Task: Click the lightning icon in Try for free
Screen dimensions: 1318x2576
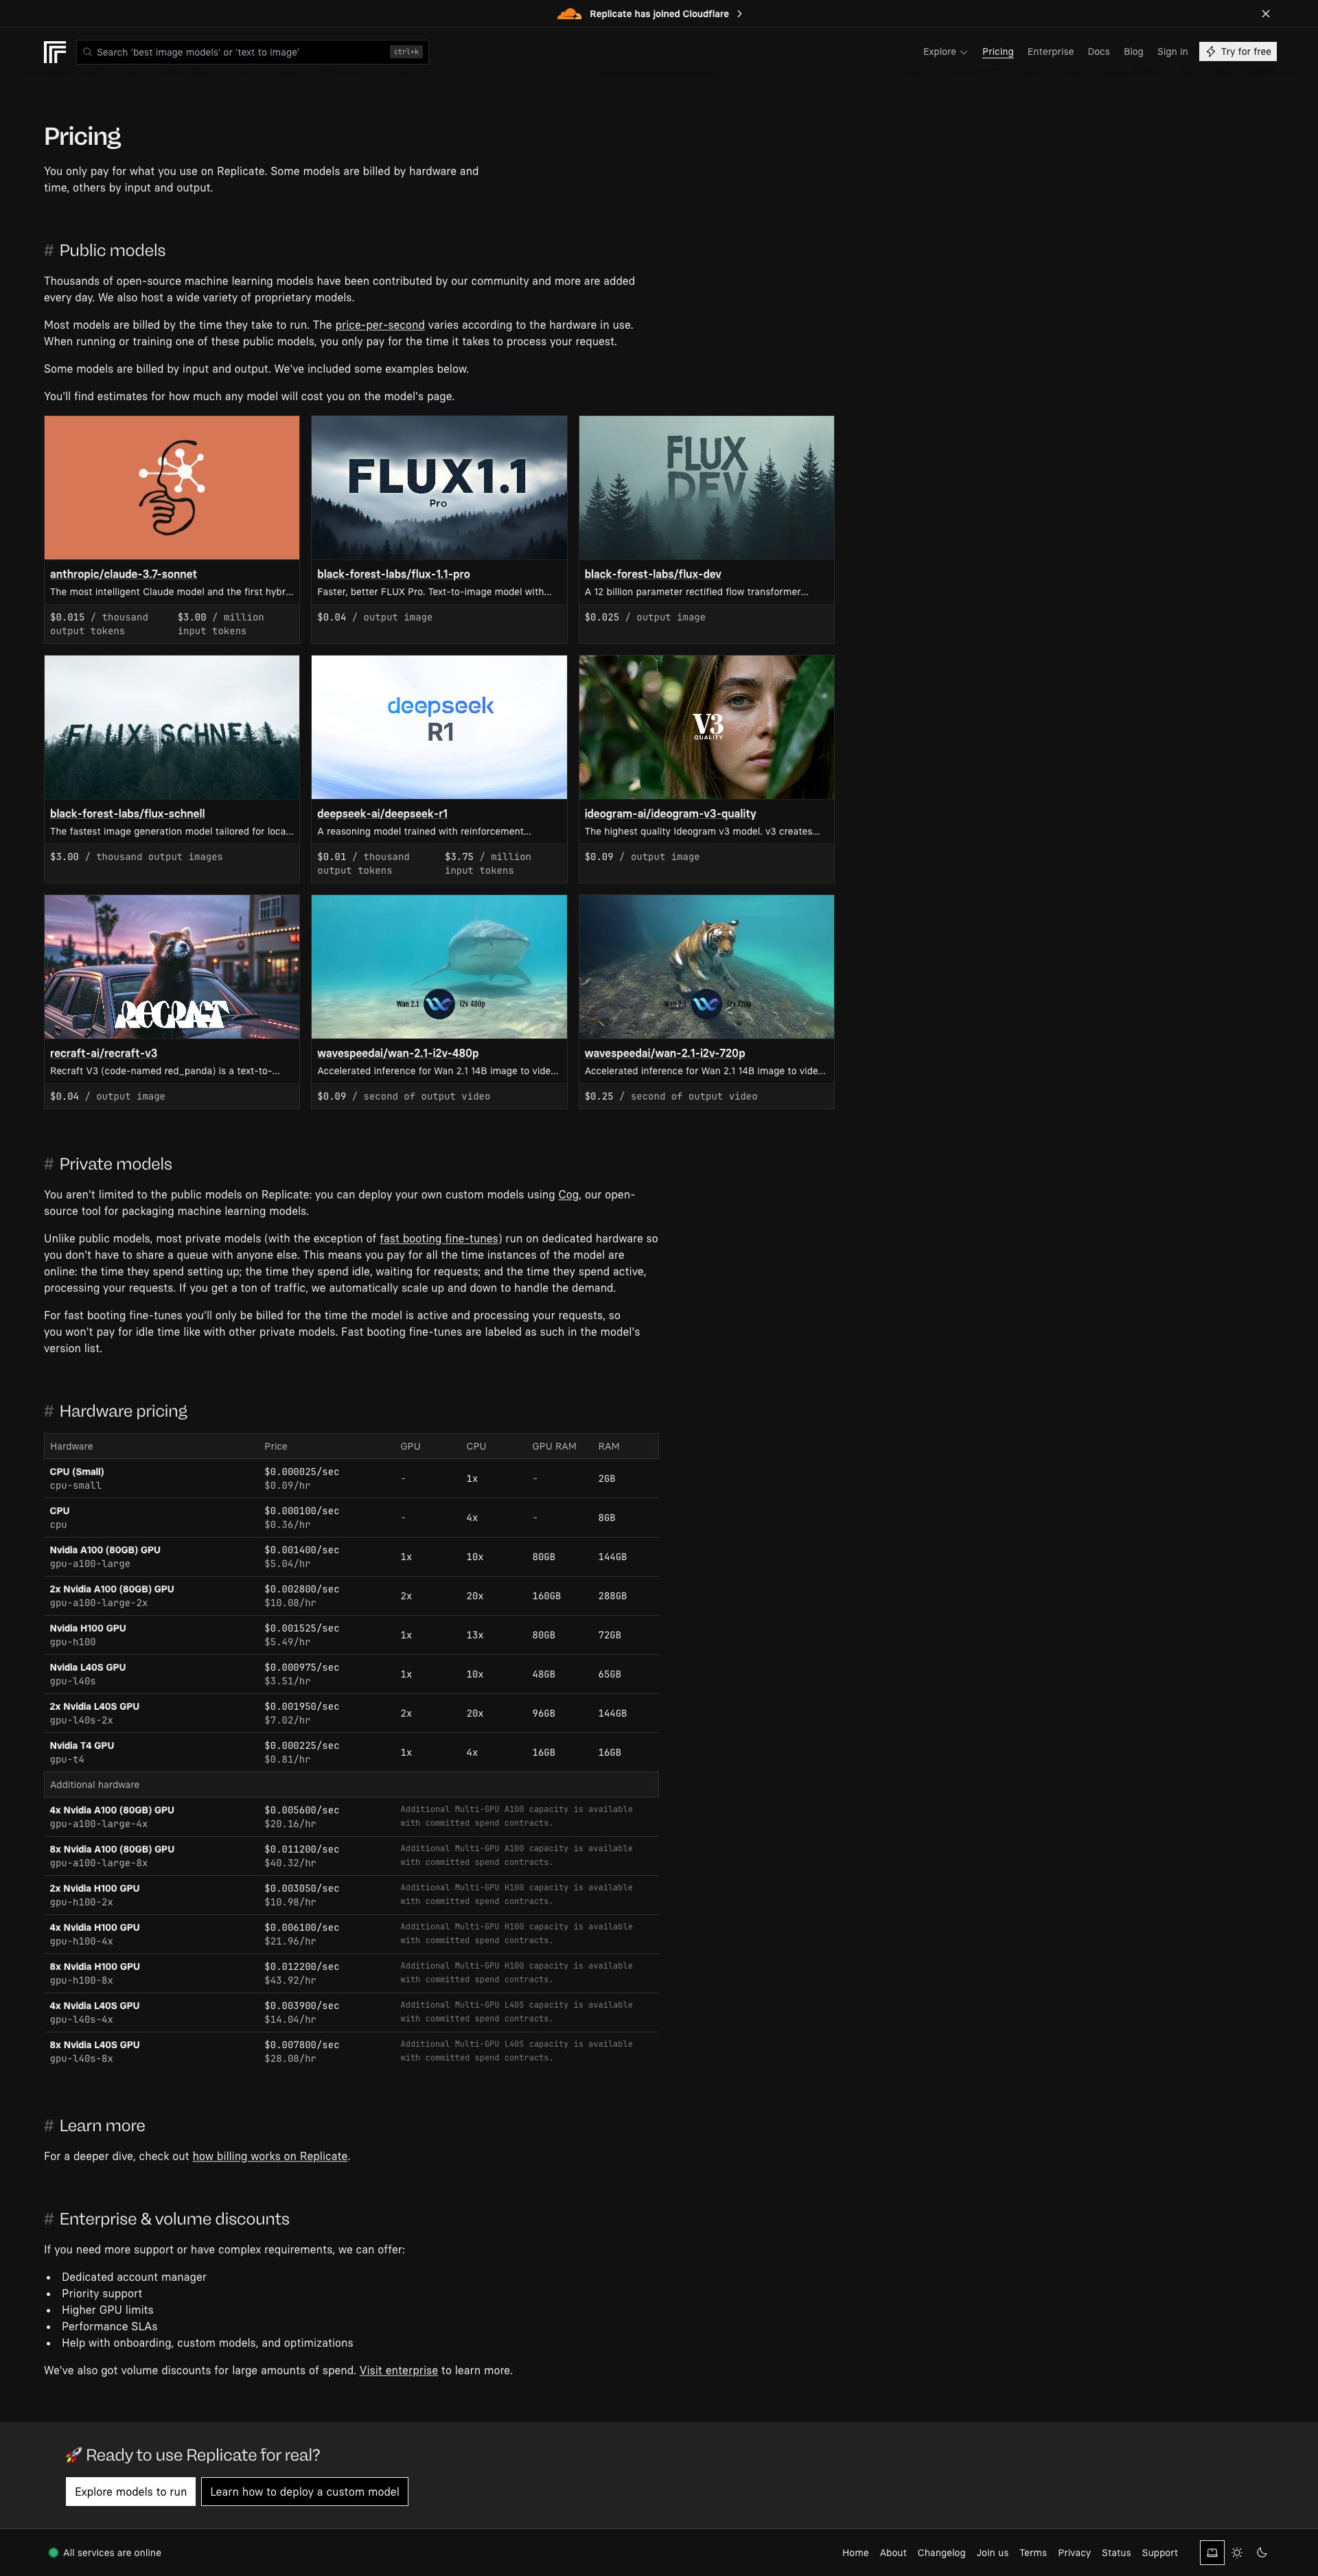Action: pyautogui.click(x=1211, y=51)
